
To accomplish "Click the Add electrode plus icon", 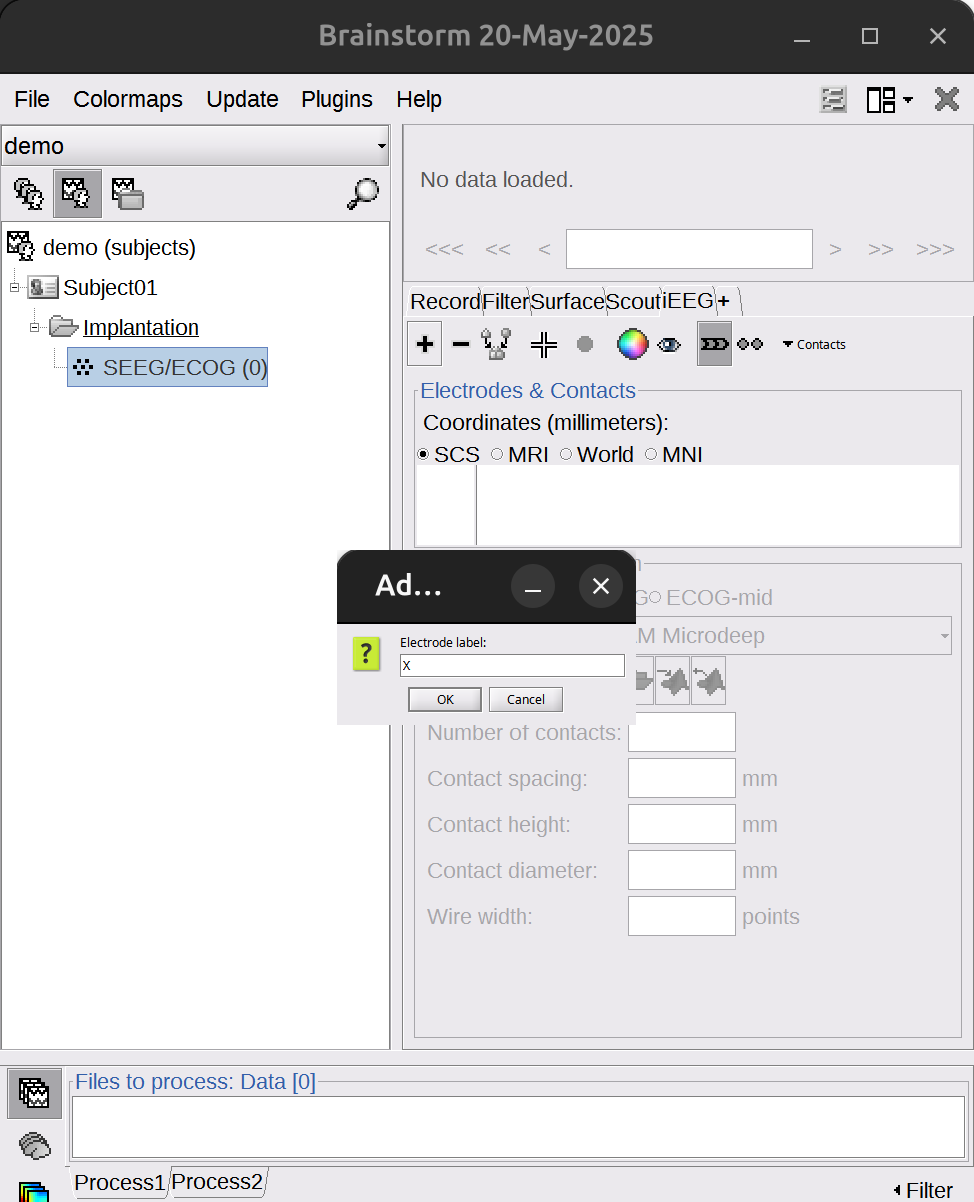I will click(425, 344).
